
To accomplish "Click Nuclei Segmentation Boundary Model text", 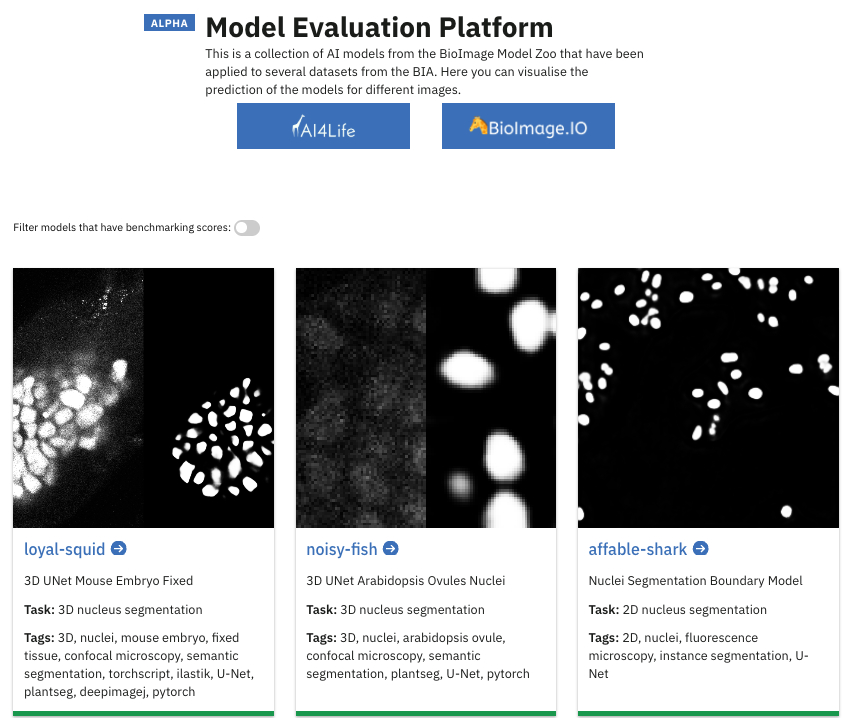I will (696, 581).
